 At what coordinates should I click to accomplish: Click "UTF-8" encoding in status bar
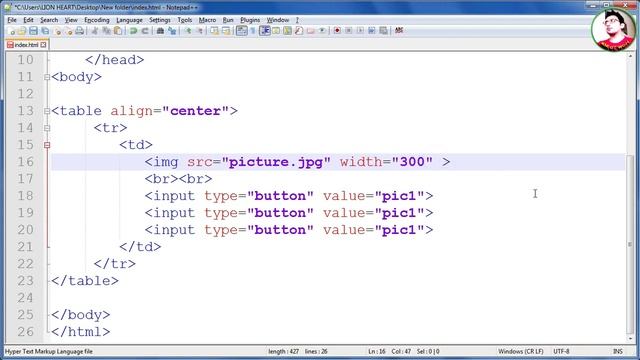pos(561,351)
